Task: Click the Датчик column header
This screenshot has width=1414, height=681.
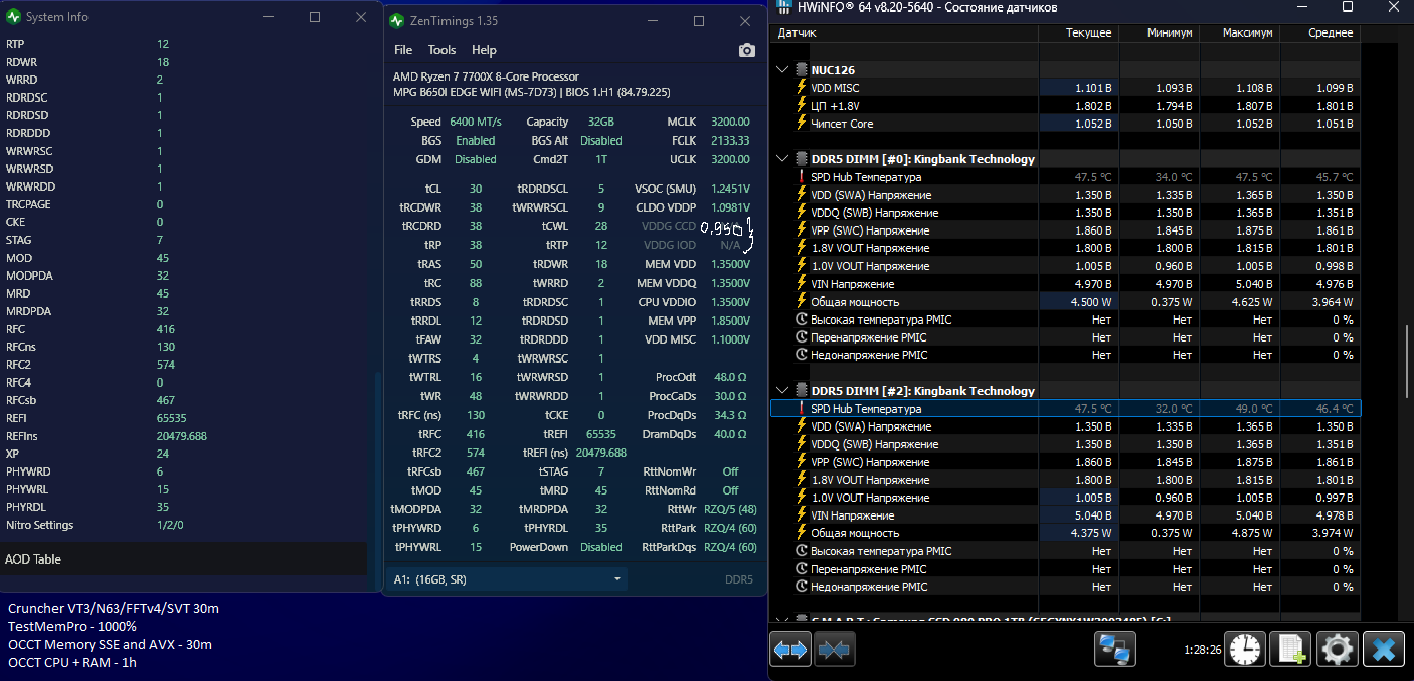Action: [x=904, y=33]
